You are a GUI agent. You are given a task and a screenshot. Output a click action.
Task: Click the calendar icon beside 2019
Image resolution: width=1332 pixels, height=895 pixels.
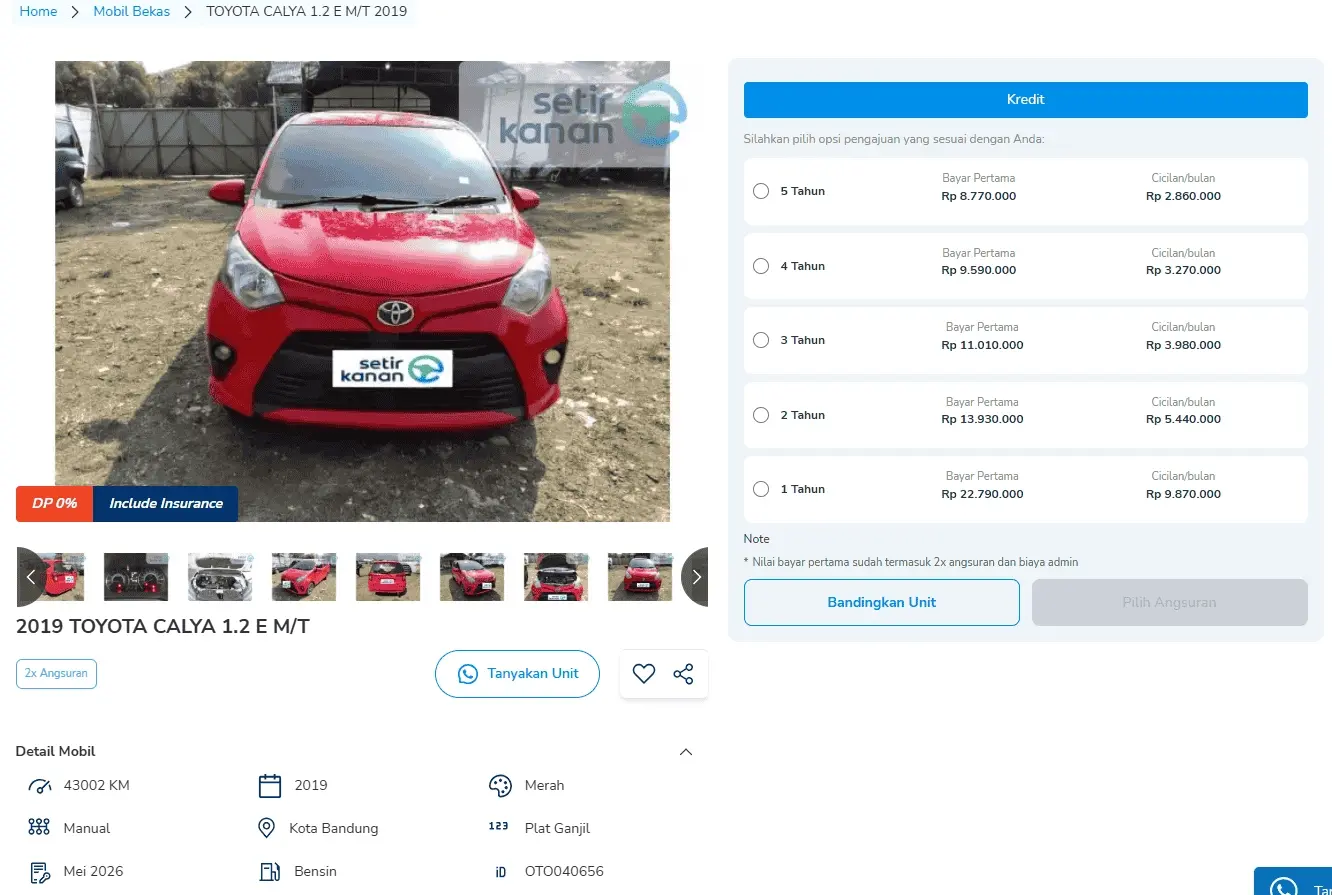(x=270, y=786)
